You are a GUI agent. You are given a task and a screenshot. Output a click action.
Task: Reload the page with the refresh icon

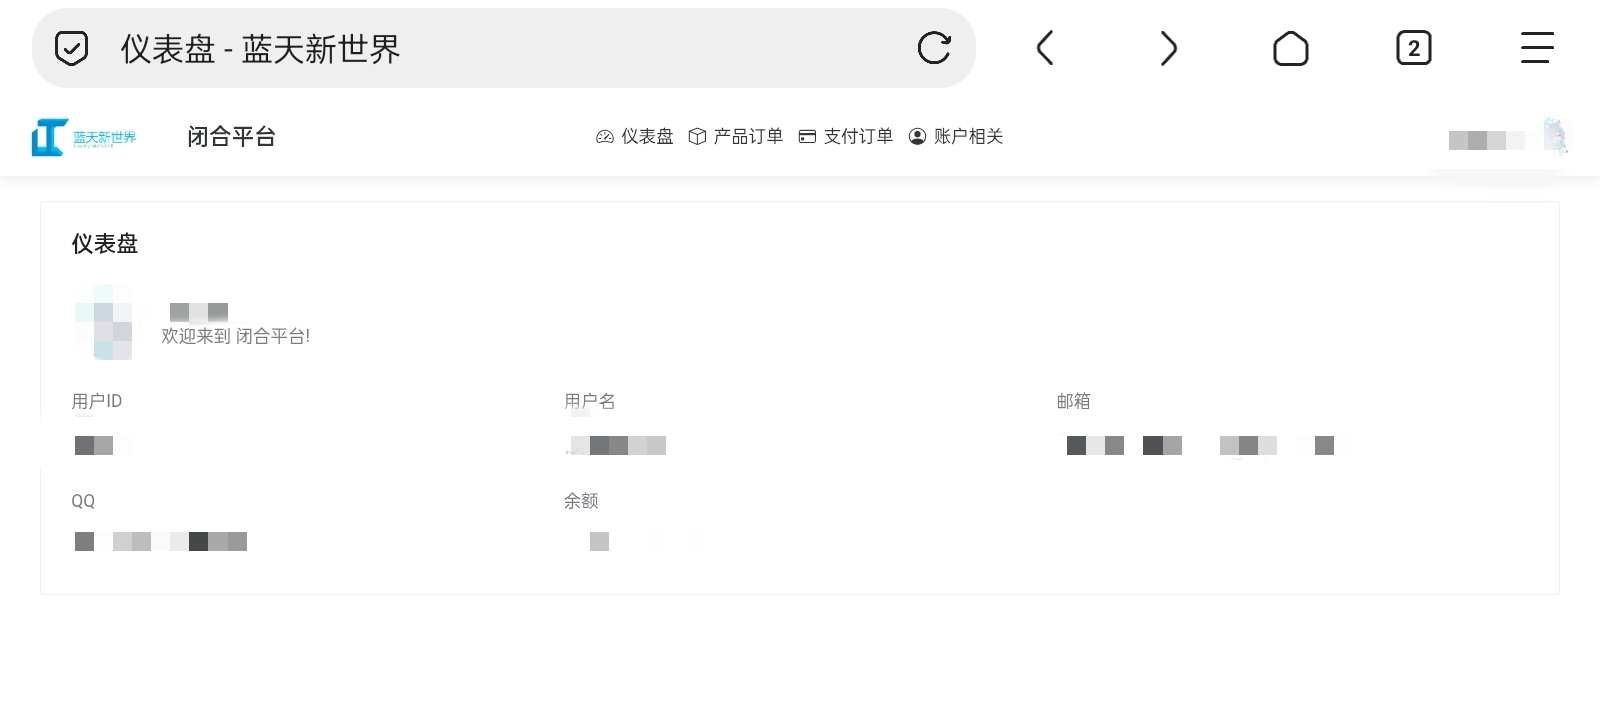(x=934, y=48)
